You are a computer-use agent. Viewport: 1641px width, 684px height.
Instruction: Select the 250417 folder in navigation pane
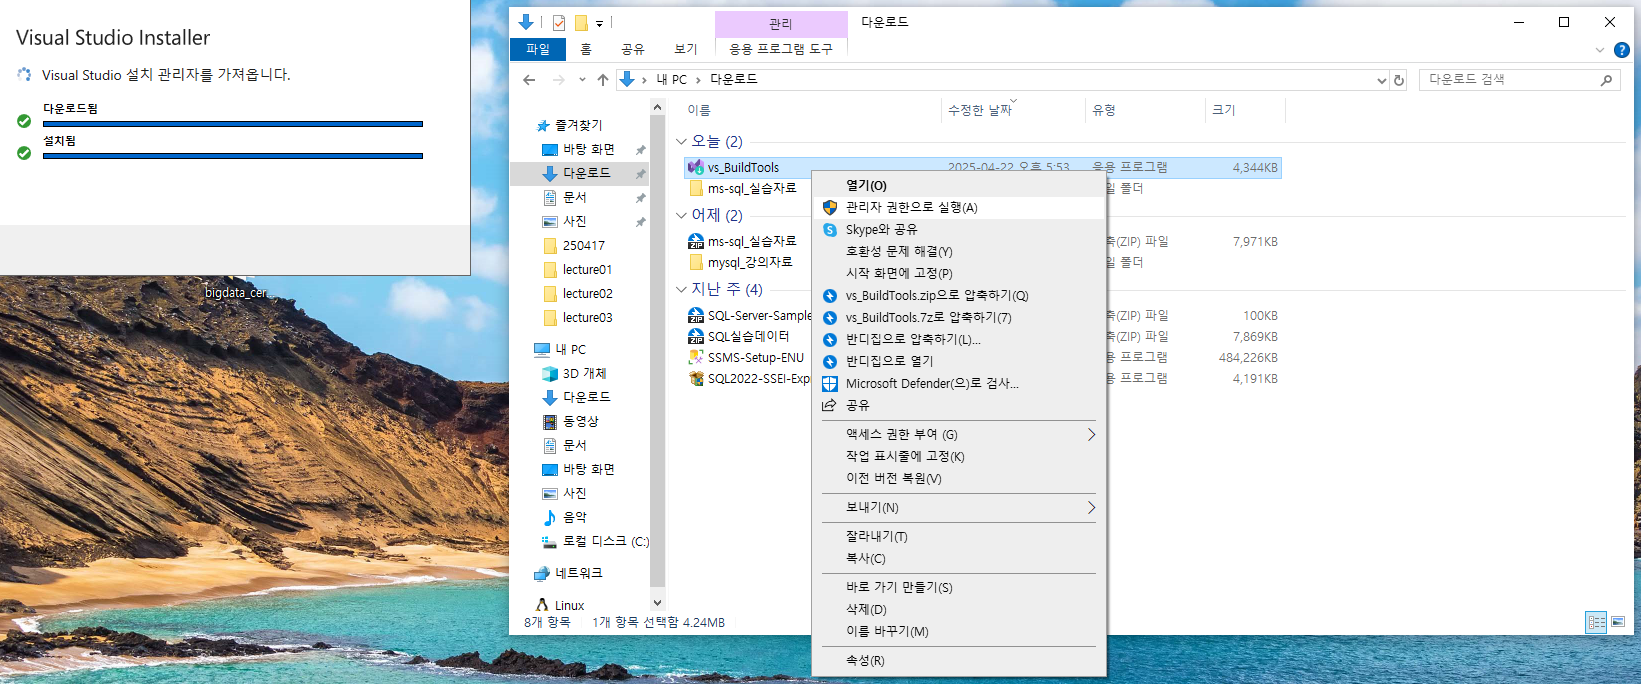[x=583, y=245]
